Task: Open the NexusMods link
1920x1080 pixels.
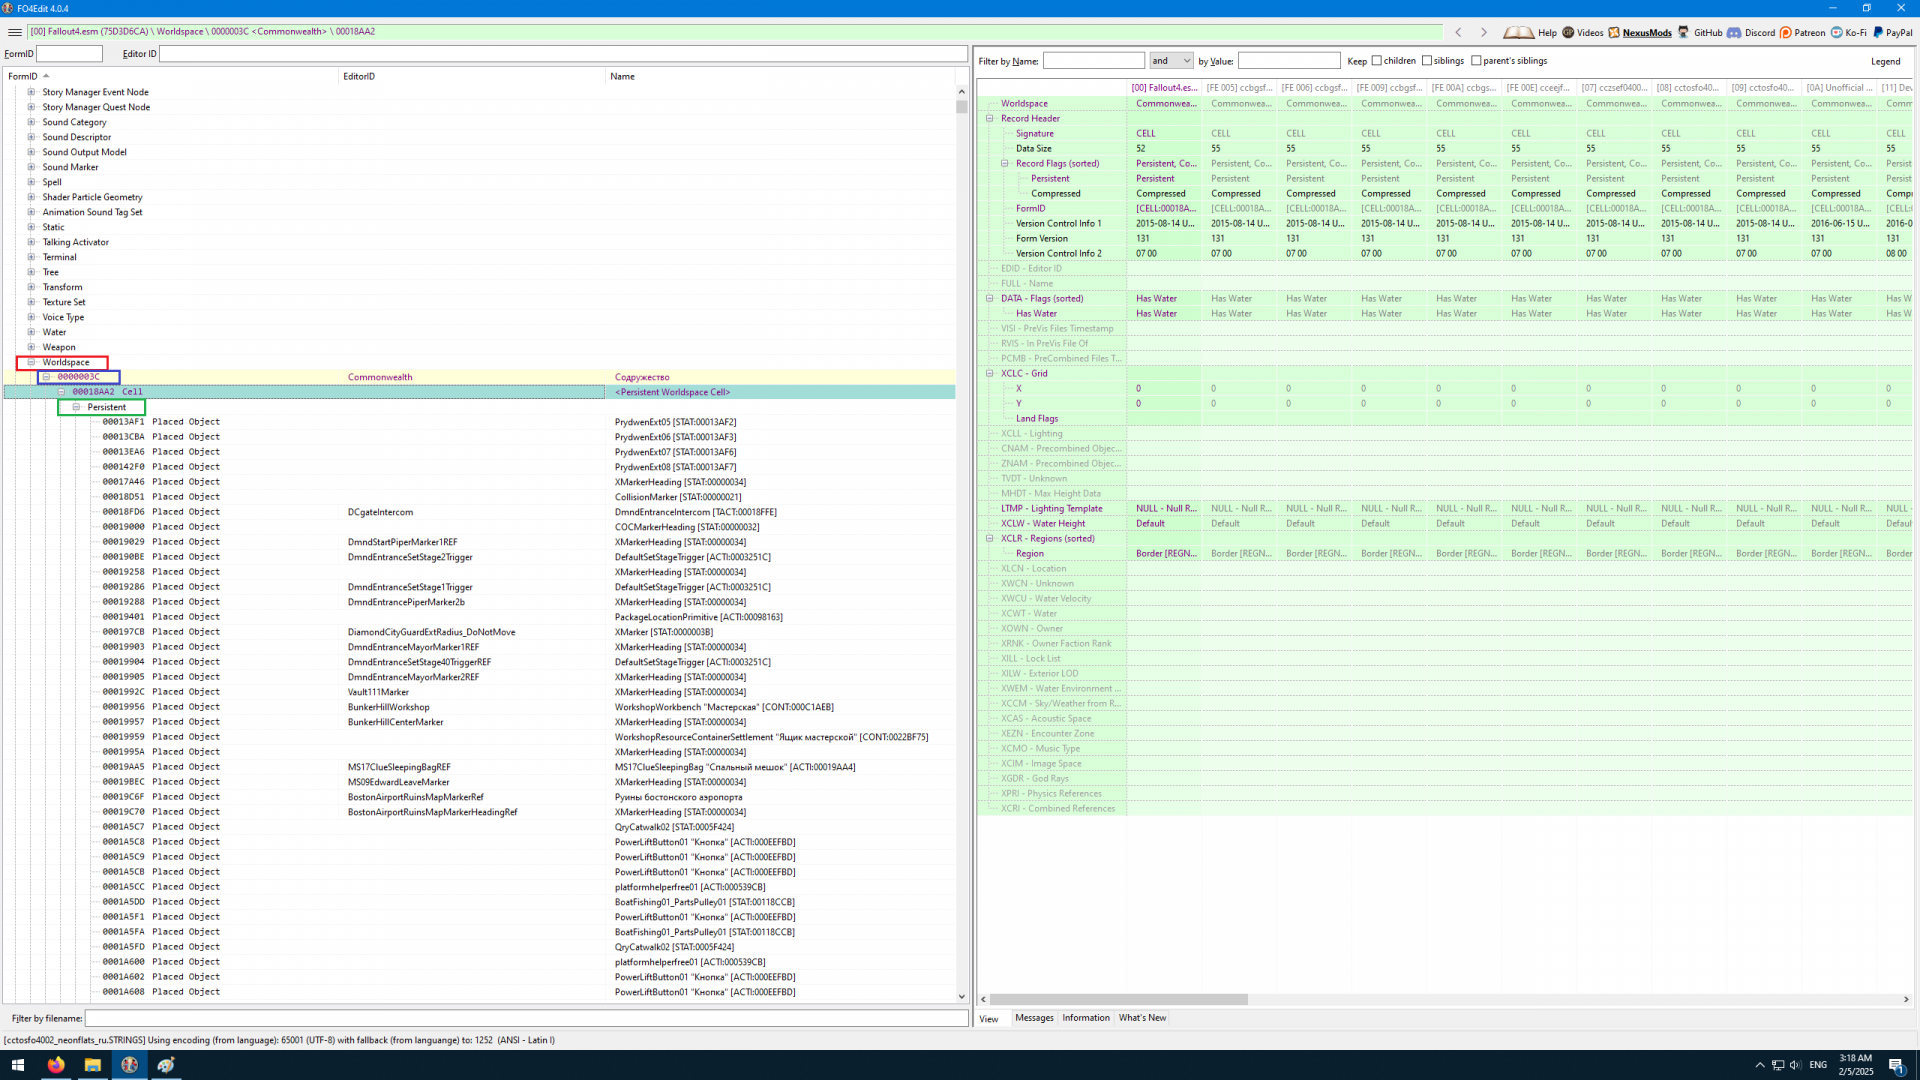Action: (x=1646, y=33)
